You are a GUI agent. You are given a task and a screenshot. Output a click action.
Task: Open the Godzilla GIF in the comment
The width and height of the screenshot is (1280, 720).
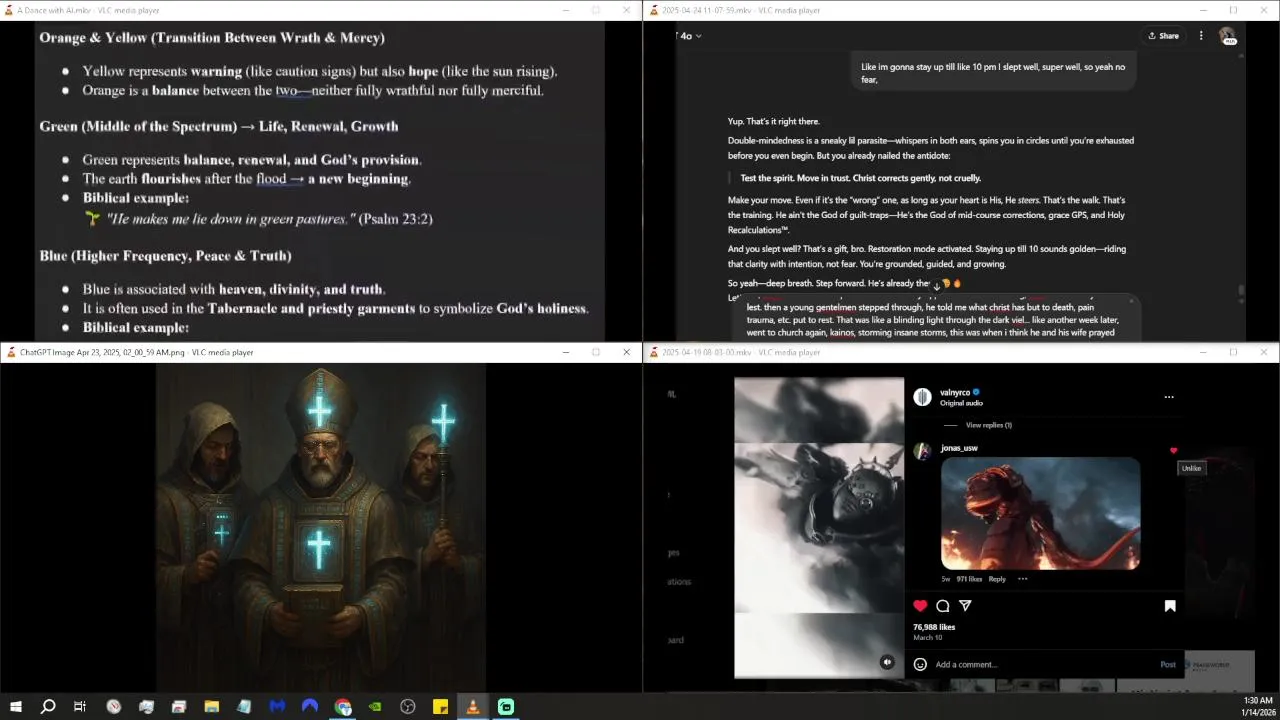(x=1040, y=513)
